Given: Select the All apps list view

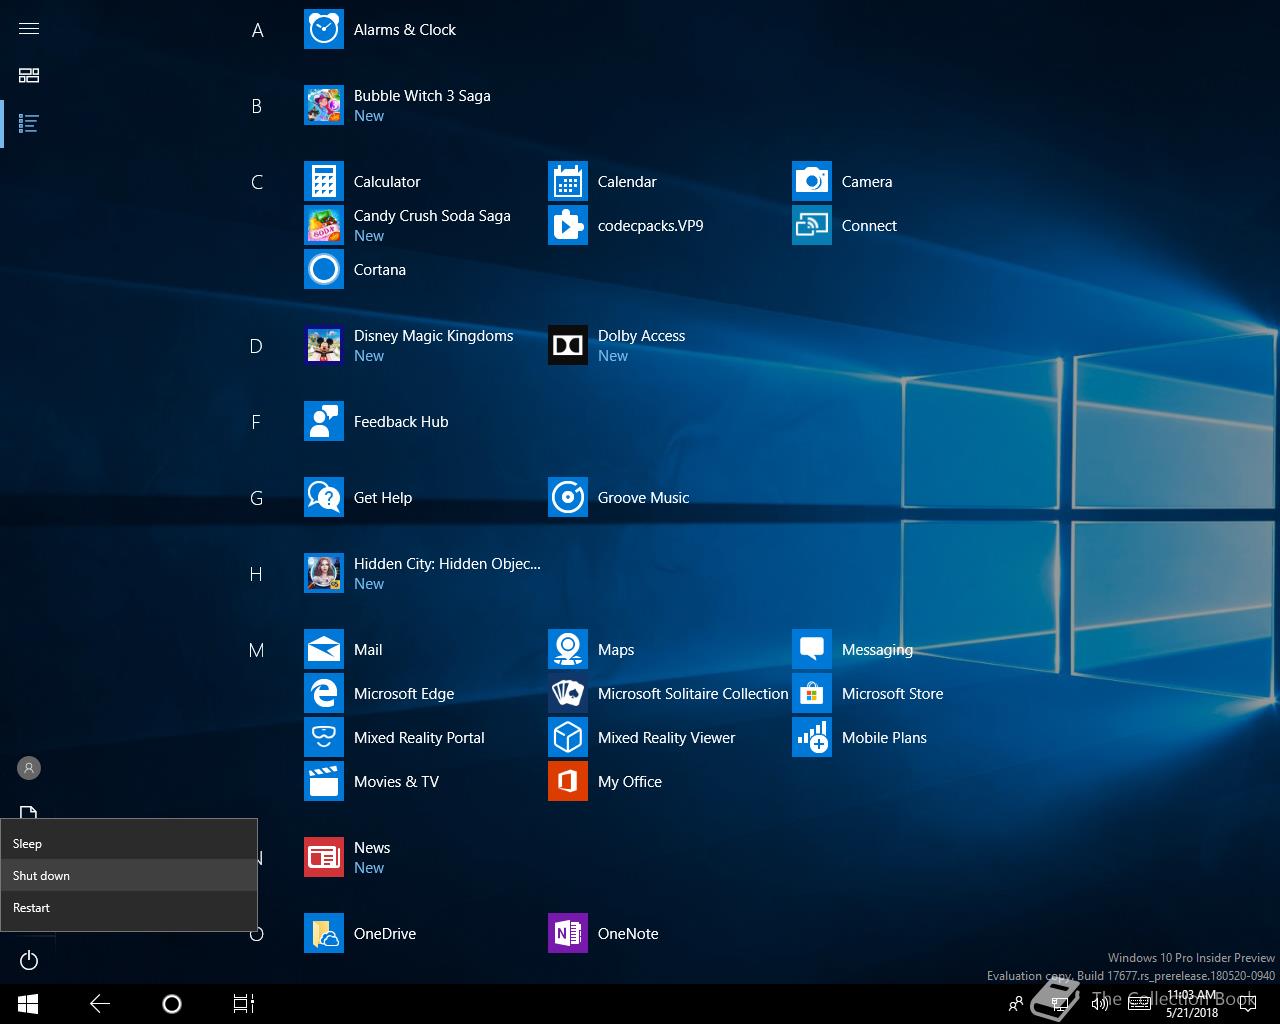Looking at the screenshot, I should (29, 124).
